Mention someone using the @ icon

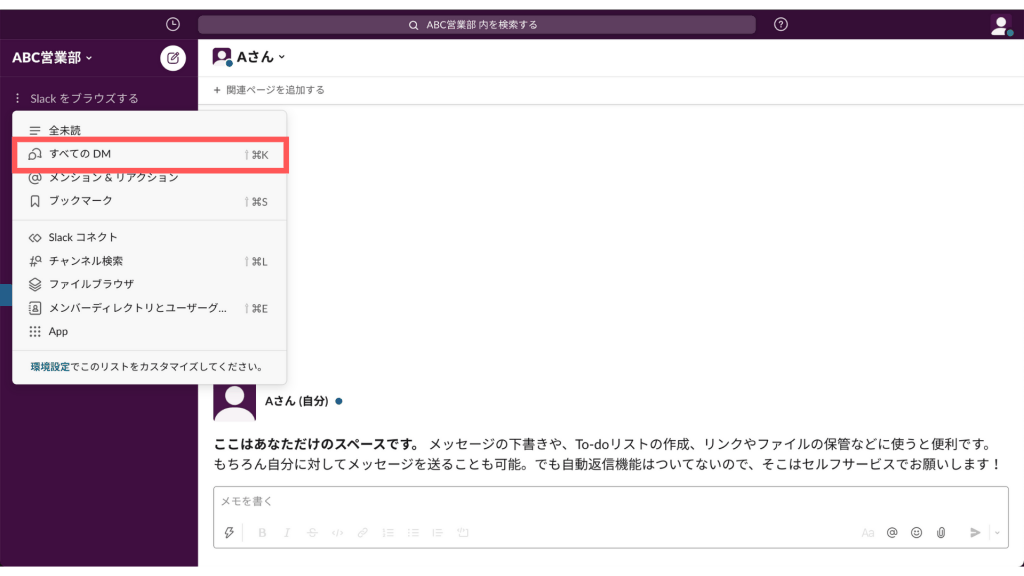890,533
